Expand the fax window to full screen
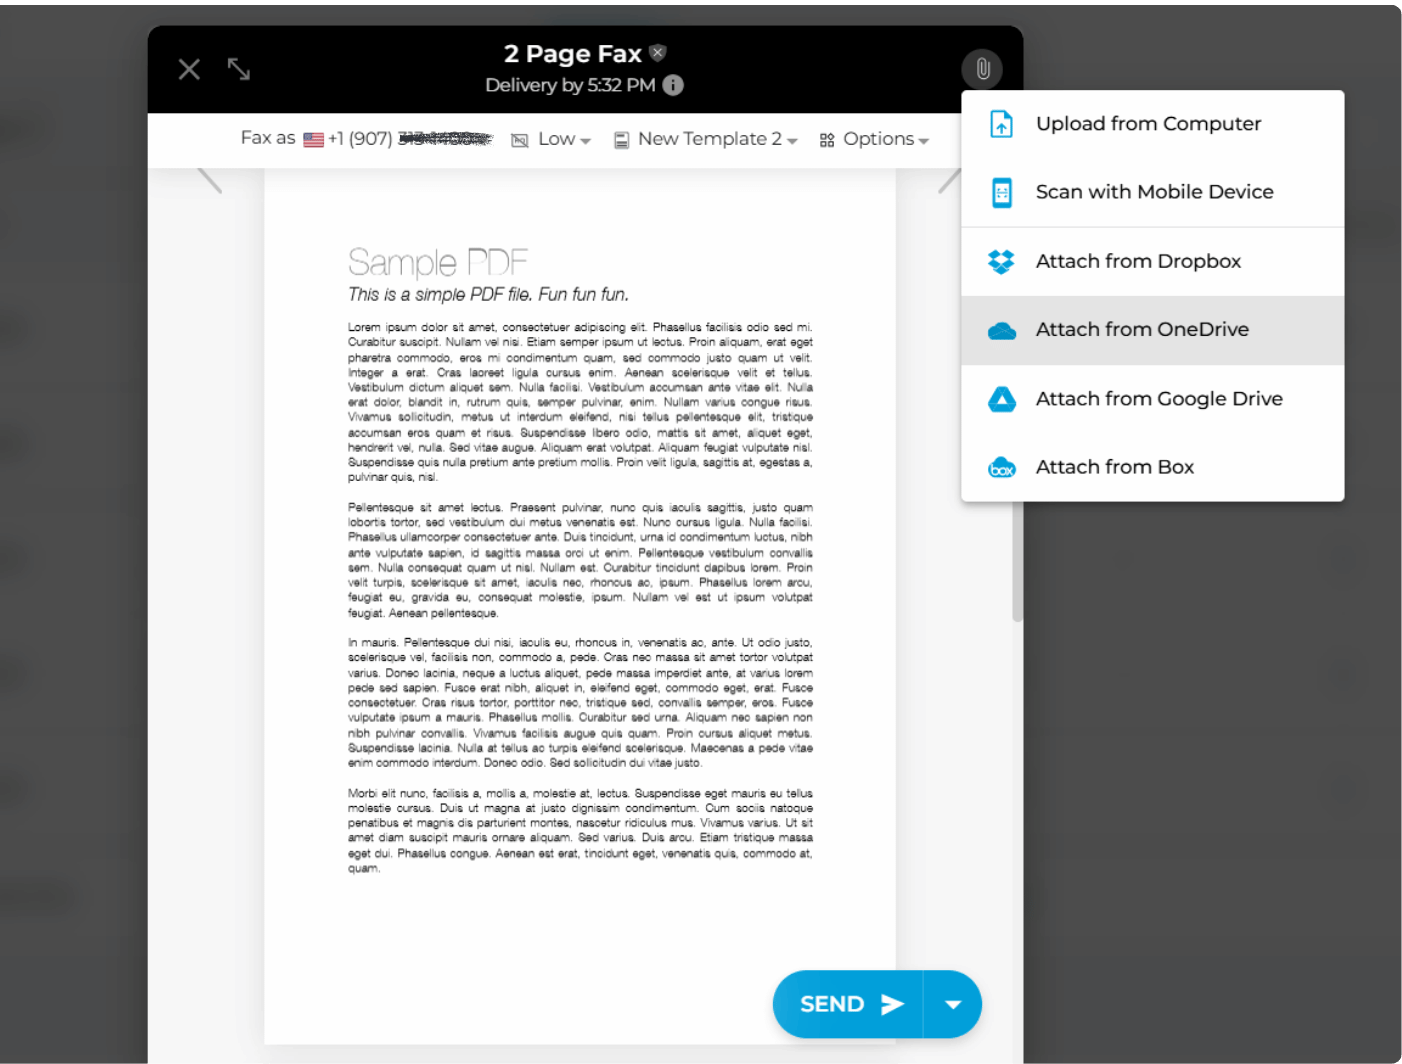 (x=239, y=69)
